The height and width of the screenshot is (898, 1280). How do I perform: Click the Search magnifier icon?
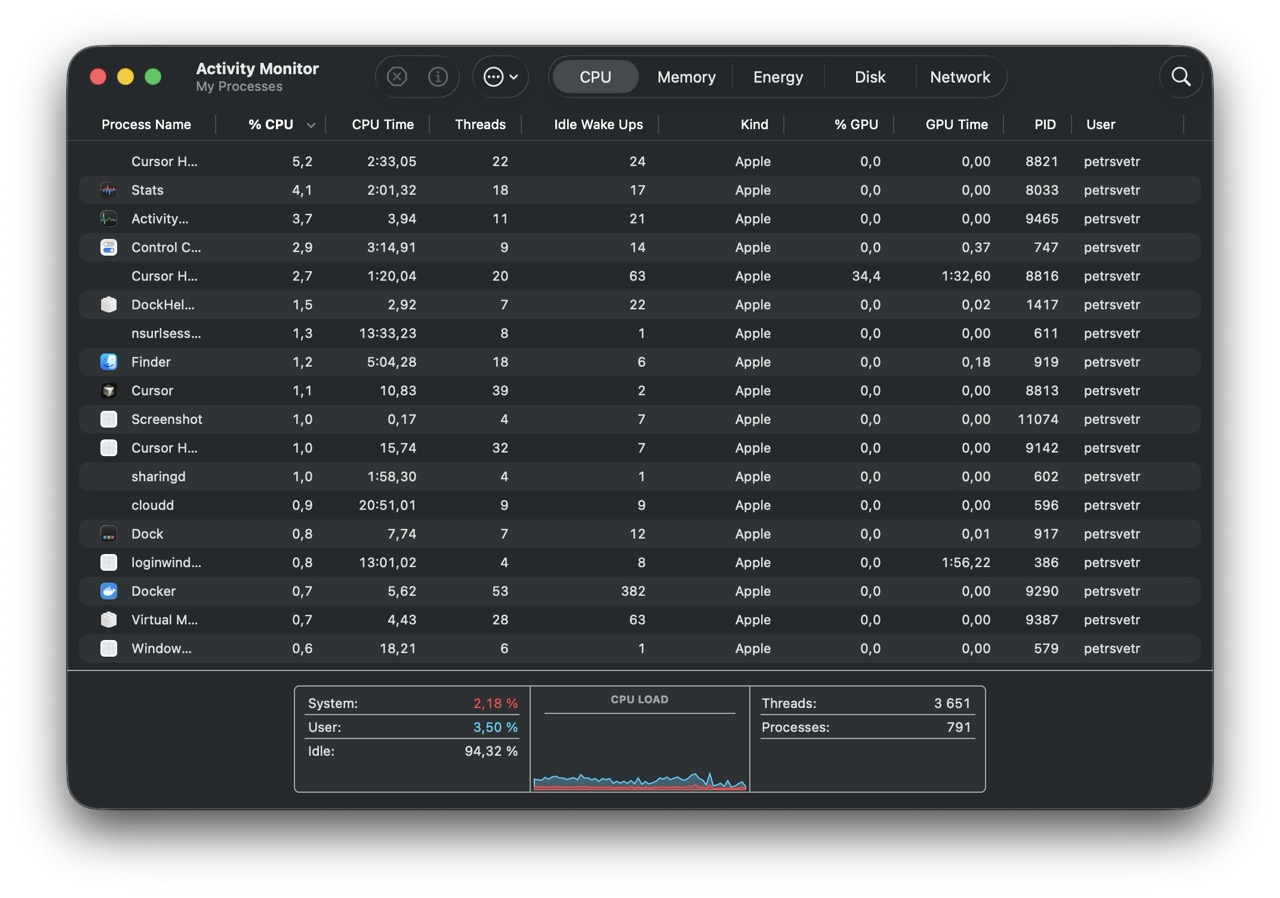1181,77
